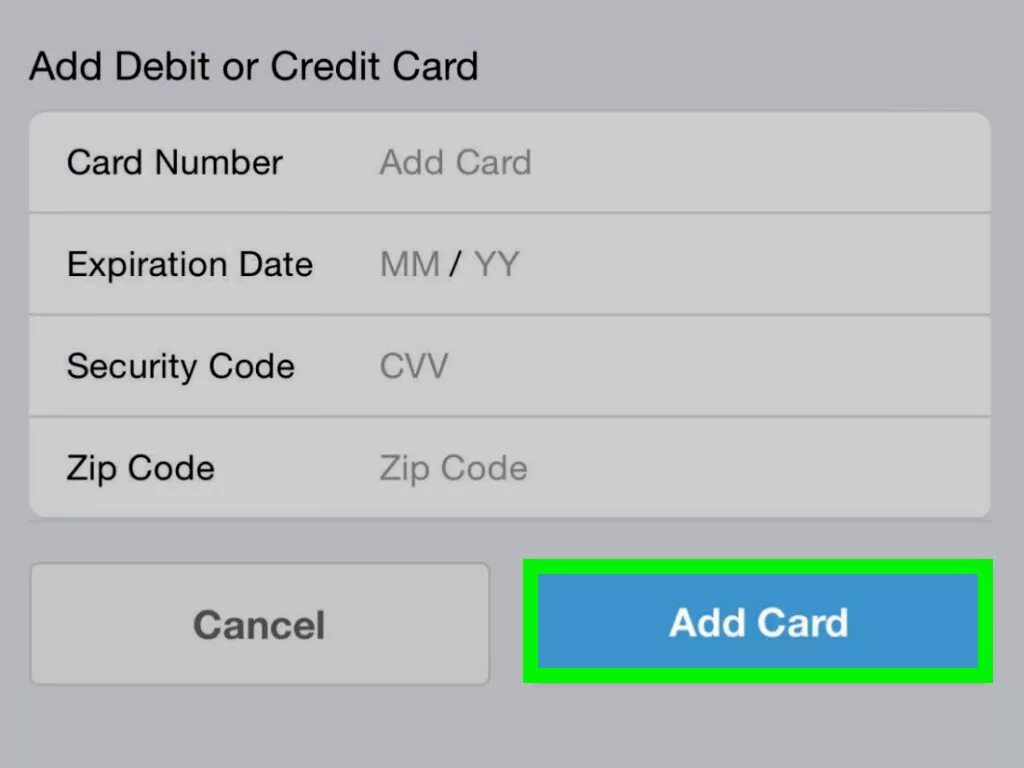Focus the CVV security code field
The image size is (1024, 768).
pos(414,366)
